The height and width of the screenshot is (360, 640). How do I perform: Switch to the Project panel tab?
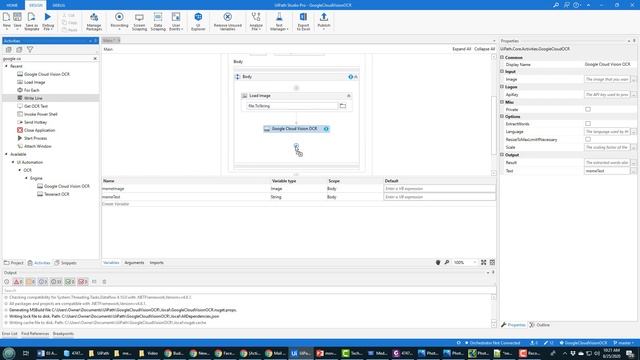pos(14,263)
